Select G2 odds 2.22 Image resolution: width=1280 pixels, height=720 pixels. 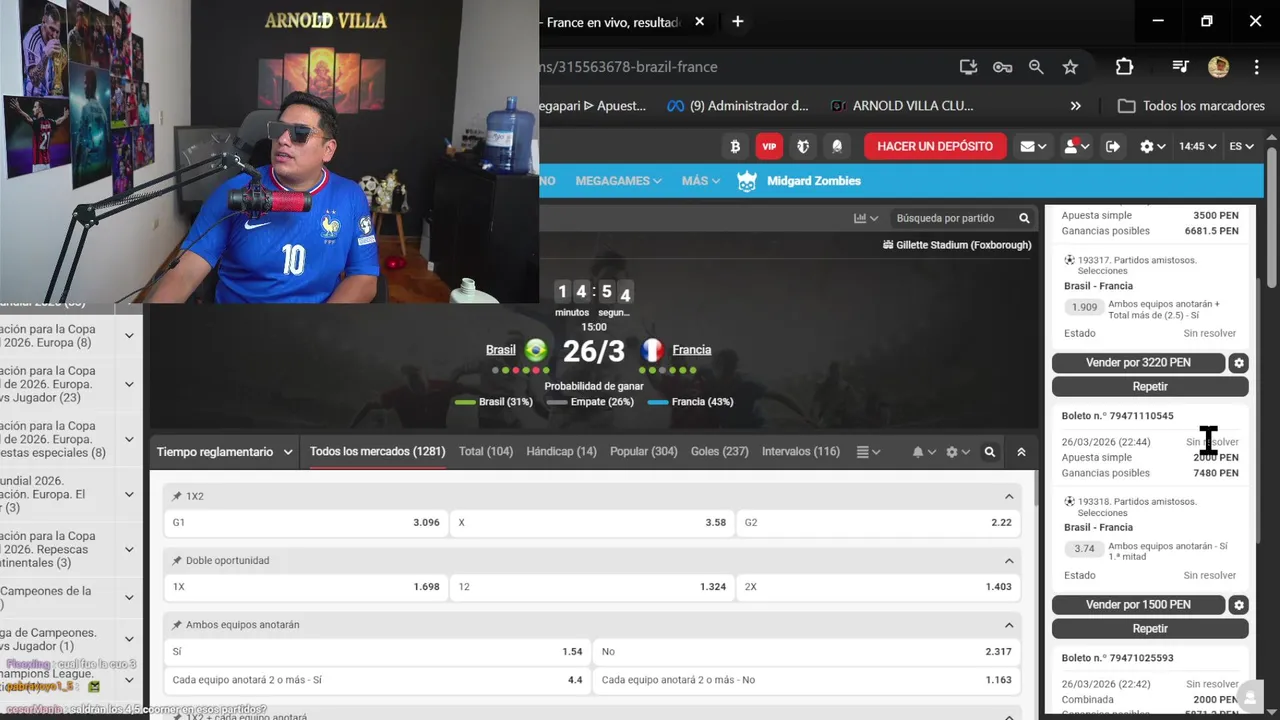coord(877,522)
